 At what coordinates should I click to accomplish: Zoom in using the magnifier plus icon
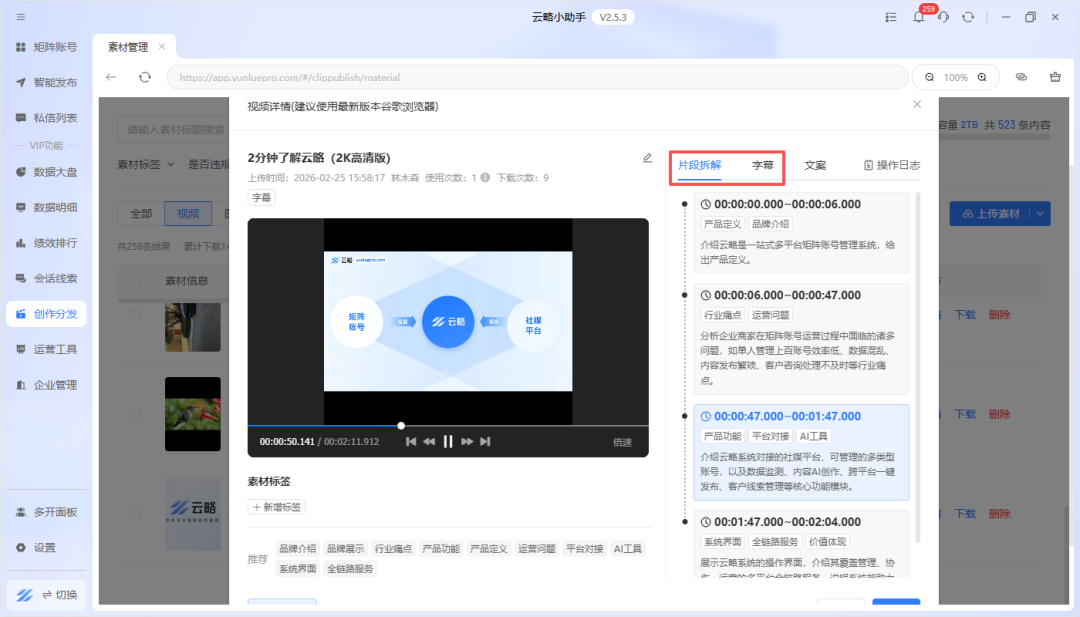pyautogui.click(x=982, y=77)
